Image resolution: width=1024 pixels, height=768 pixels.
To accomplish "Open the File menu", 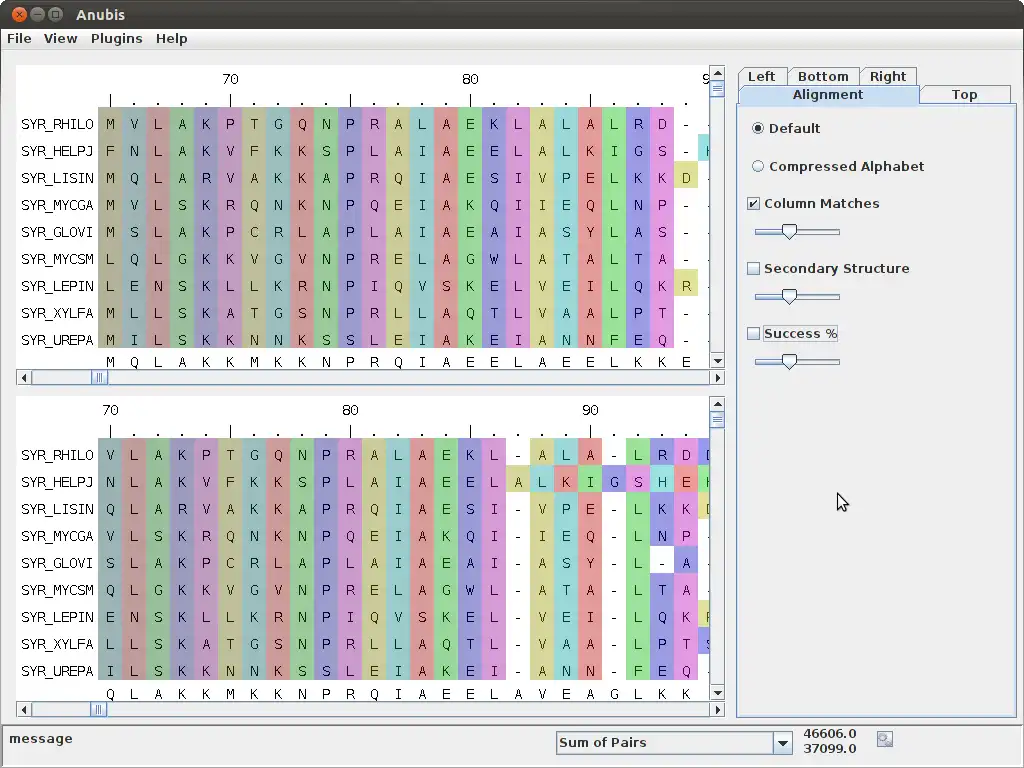I will 19,38.
